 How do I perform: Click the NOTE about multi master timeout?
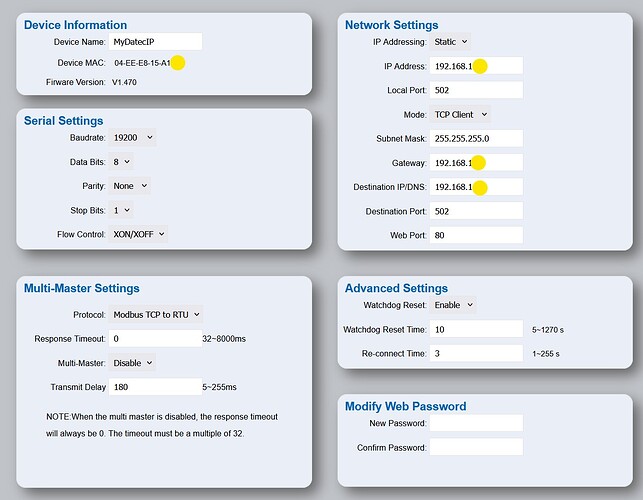162,425
